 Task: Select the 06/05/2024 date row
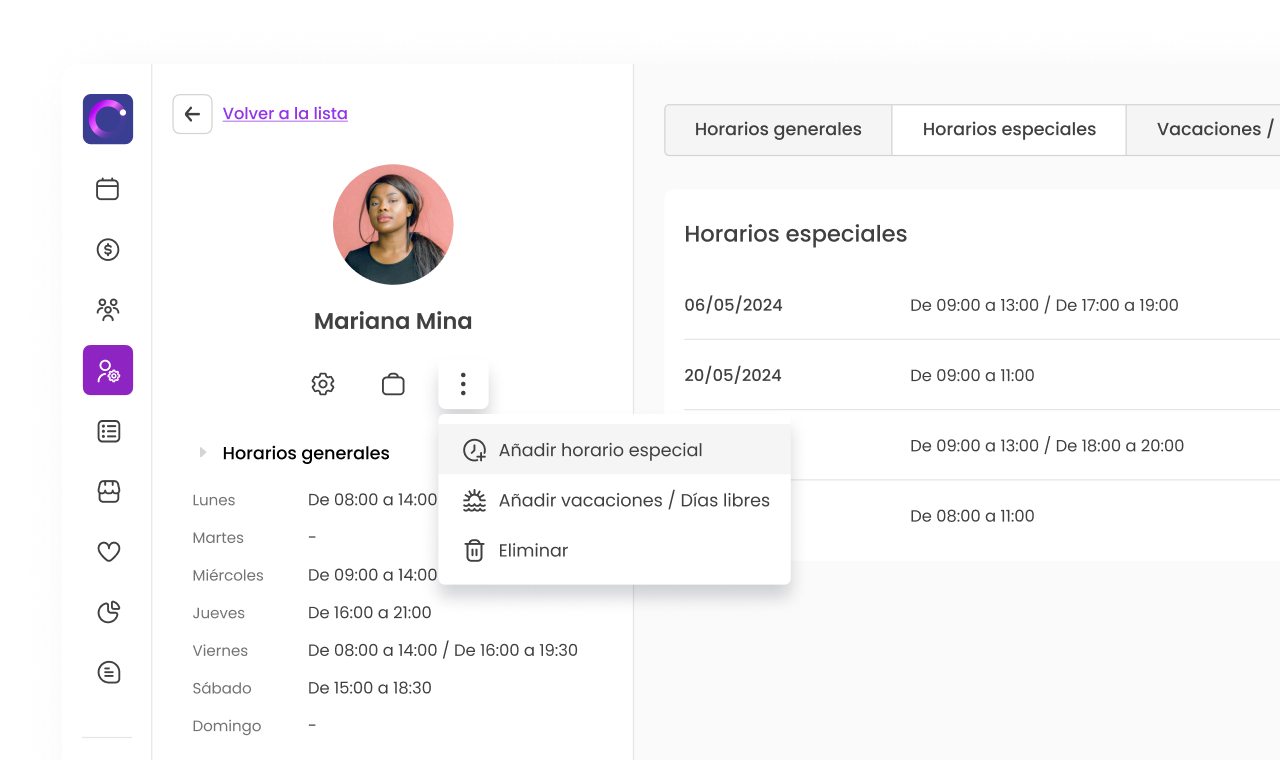click(982, 305)
